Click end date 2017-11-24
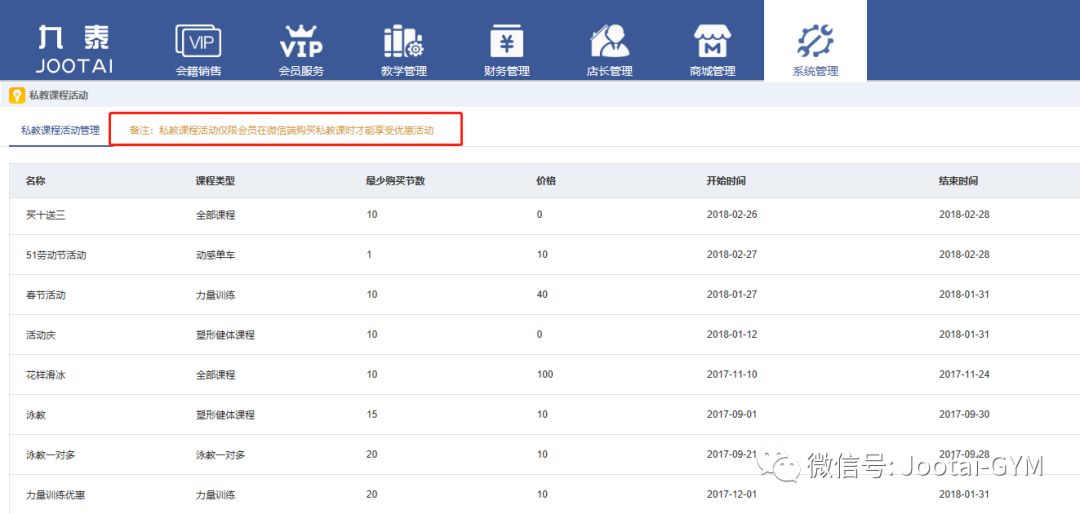This screenshot has width=1080, height=514. coord(964,375)
